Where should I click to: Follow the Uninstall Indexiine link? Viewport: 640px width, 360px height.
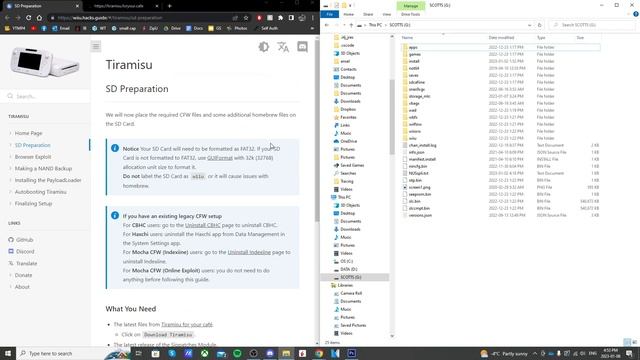(x=249, y=252)
